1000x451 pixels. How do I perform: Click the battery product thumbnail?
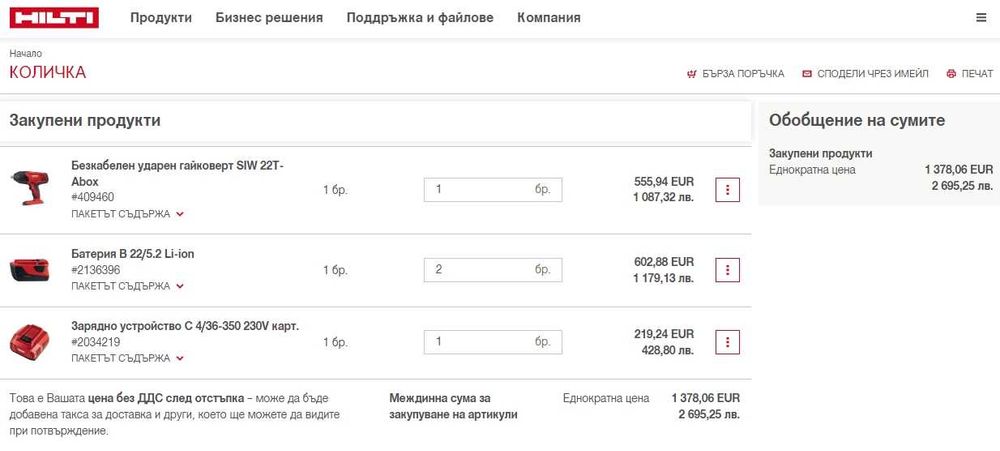(29, 270)
